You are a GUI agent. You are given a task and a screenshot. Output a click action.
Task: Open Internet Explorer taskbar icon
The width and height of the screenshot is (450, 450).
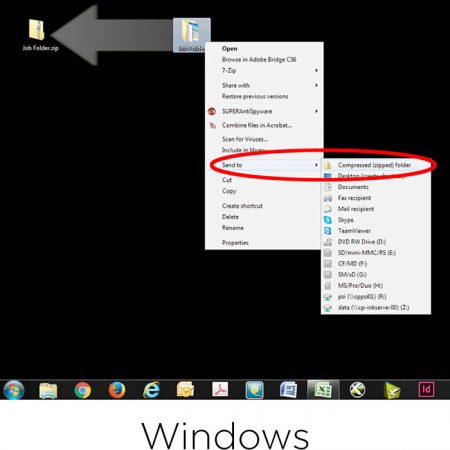[x=151, y=390]
